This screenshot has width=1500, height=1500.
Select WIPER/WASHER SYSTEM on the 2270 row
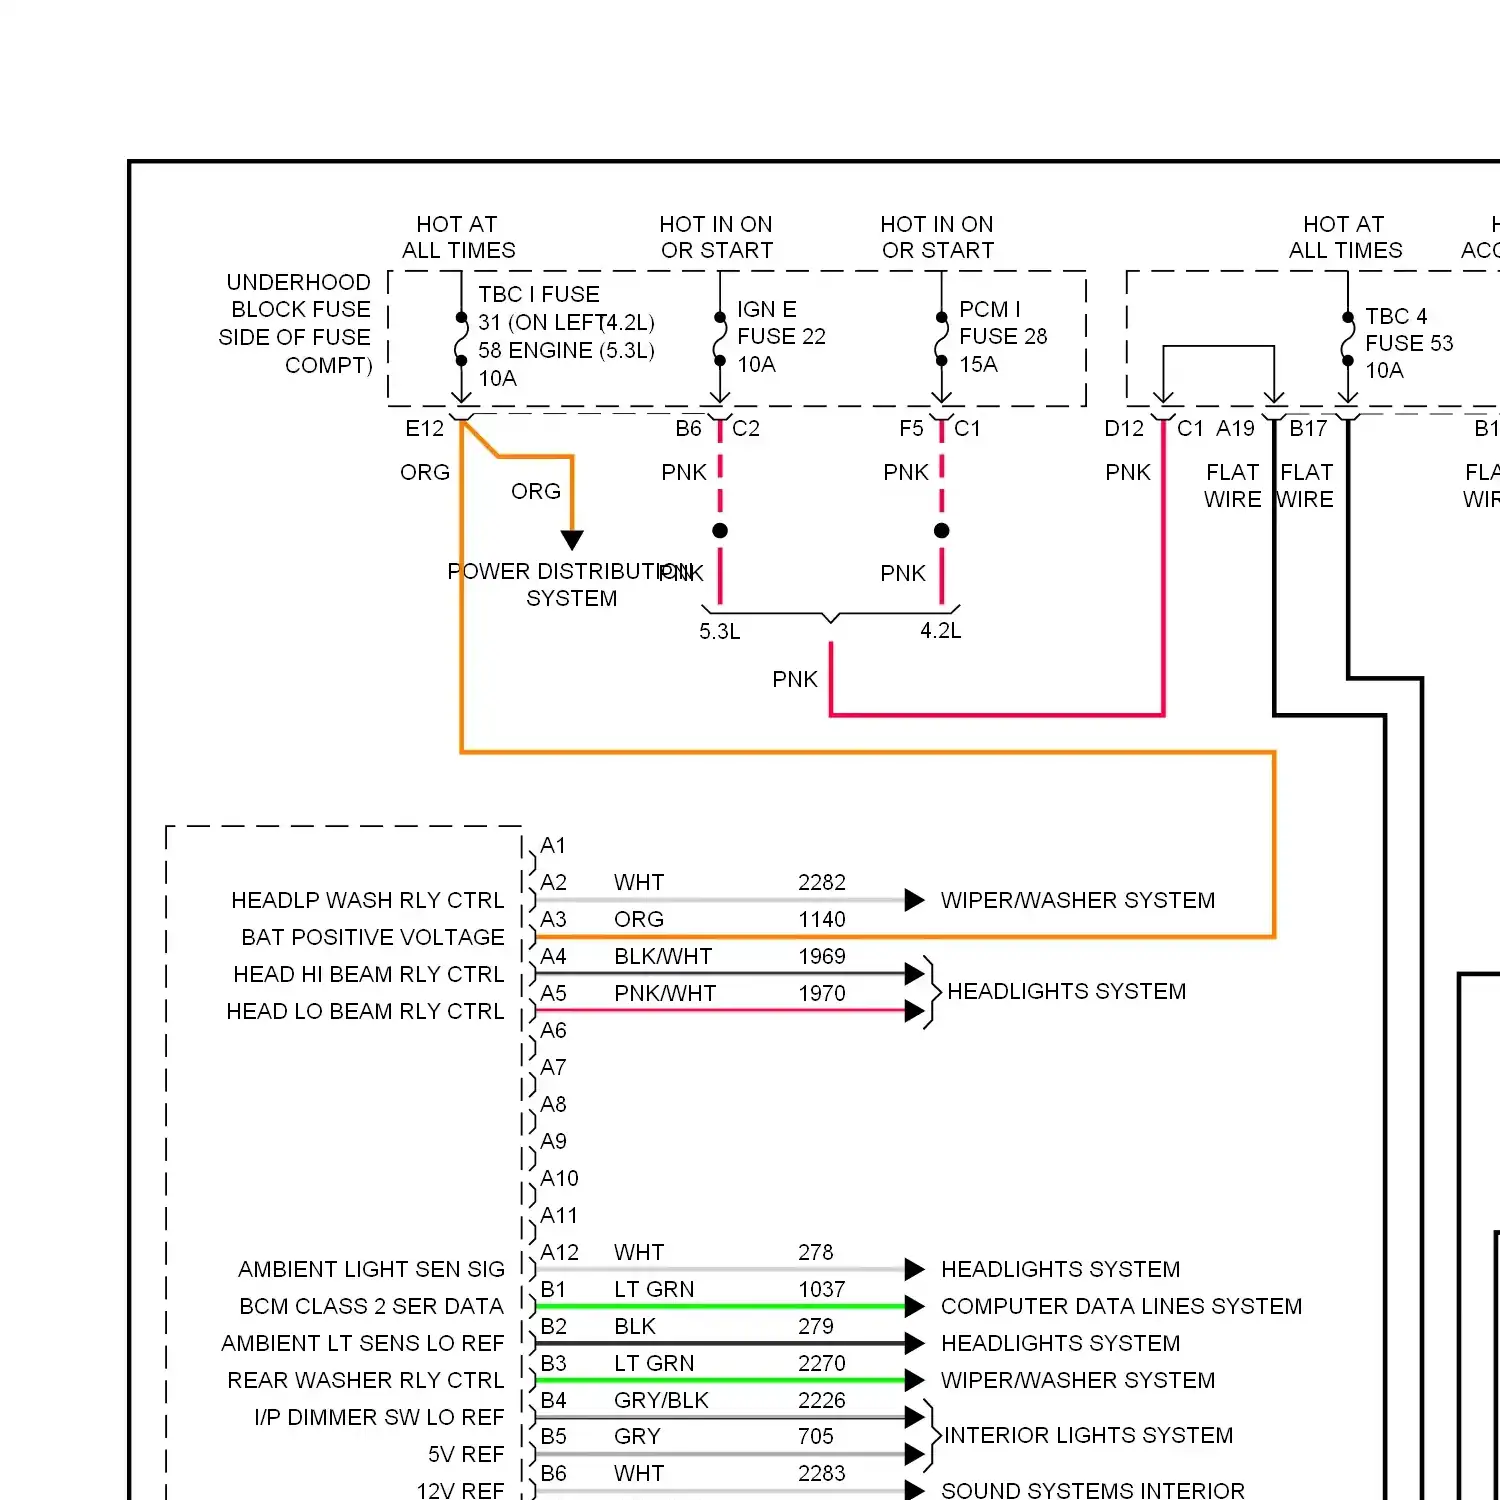coord(1077,1380)
